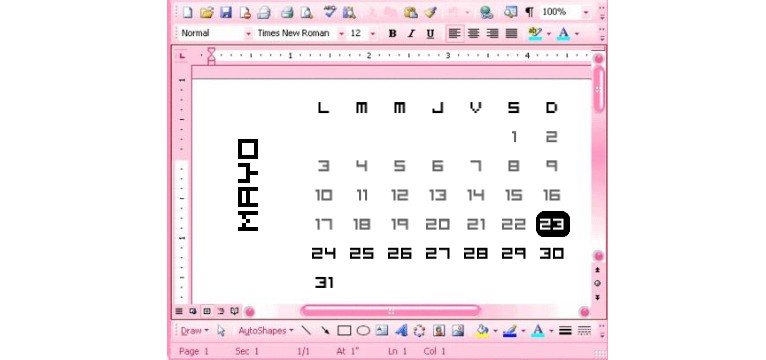Switch to Reading Layout view button
The height and width of the screenshot is (360, 766).
[234, 311]
